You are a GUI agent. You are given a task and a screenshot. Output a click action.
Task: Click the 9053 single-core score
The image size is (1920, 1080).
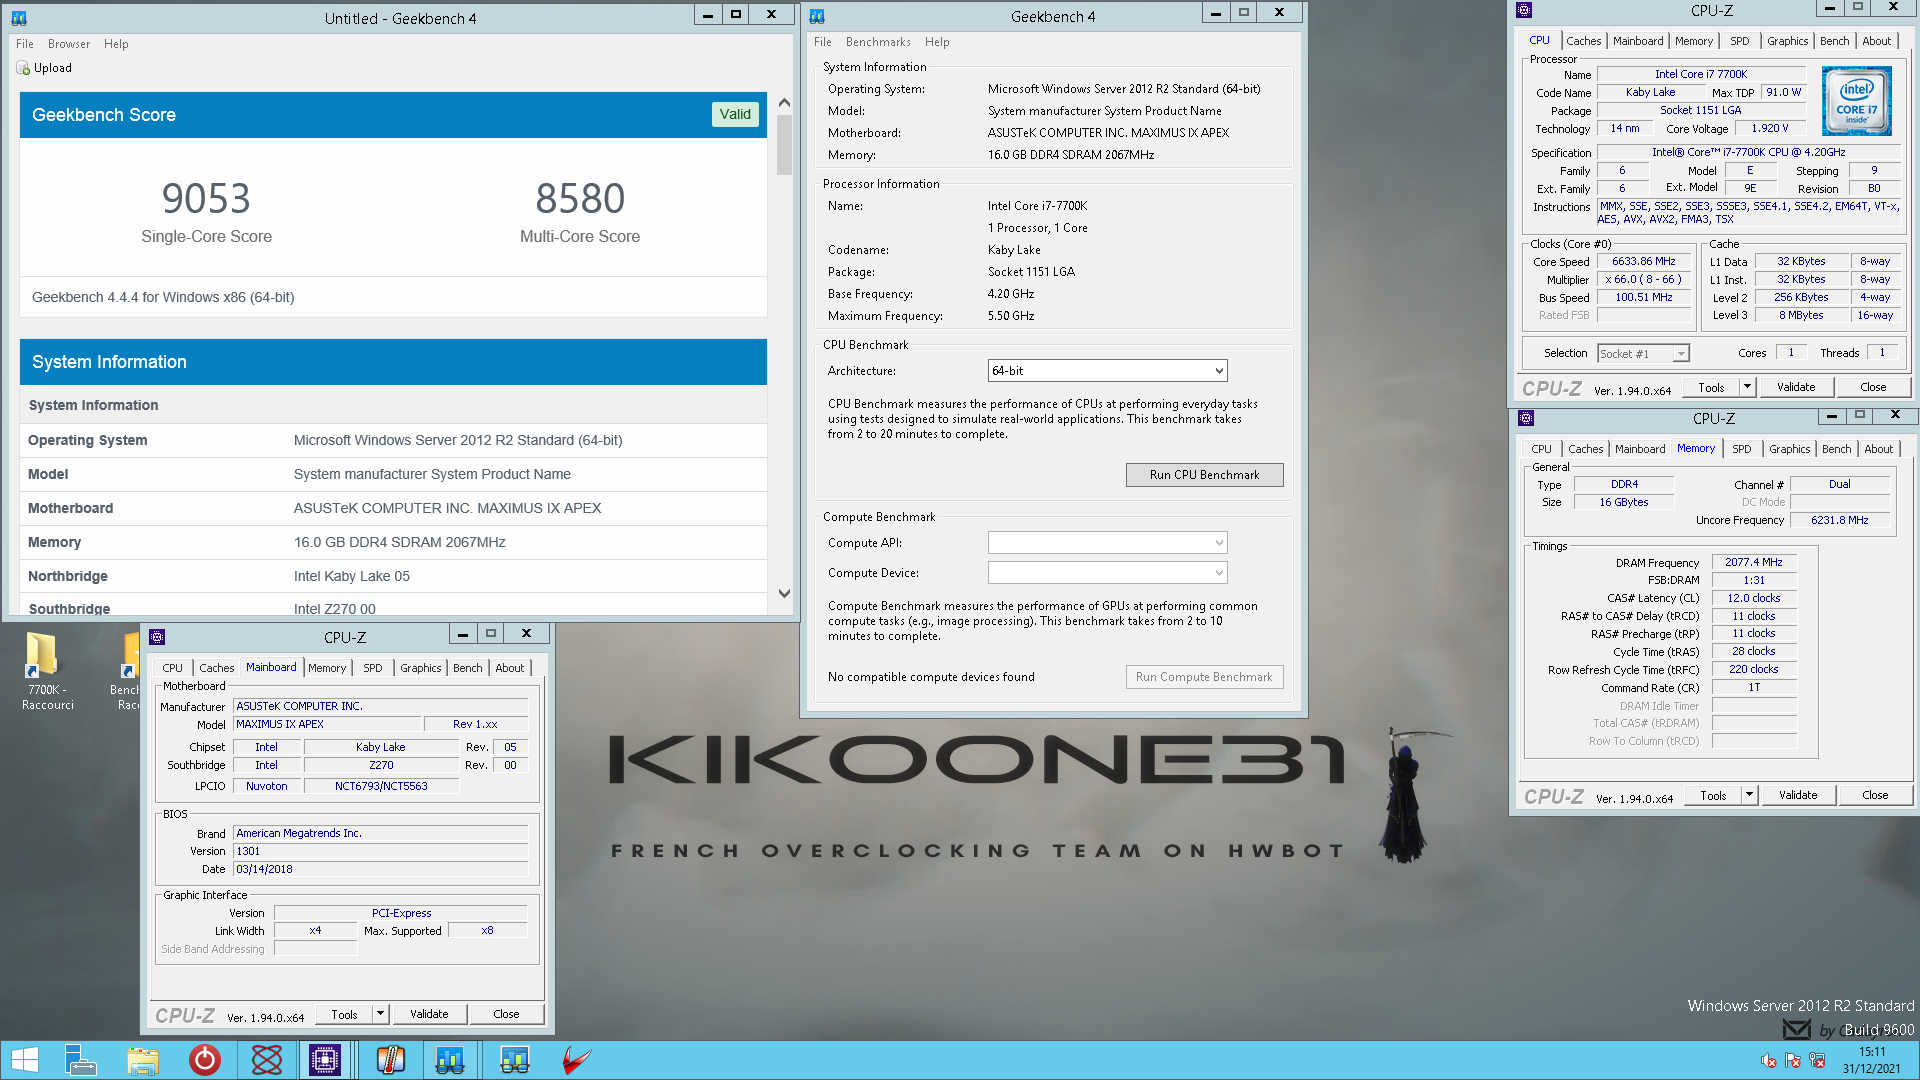[206, 199]
